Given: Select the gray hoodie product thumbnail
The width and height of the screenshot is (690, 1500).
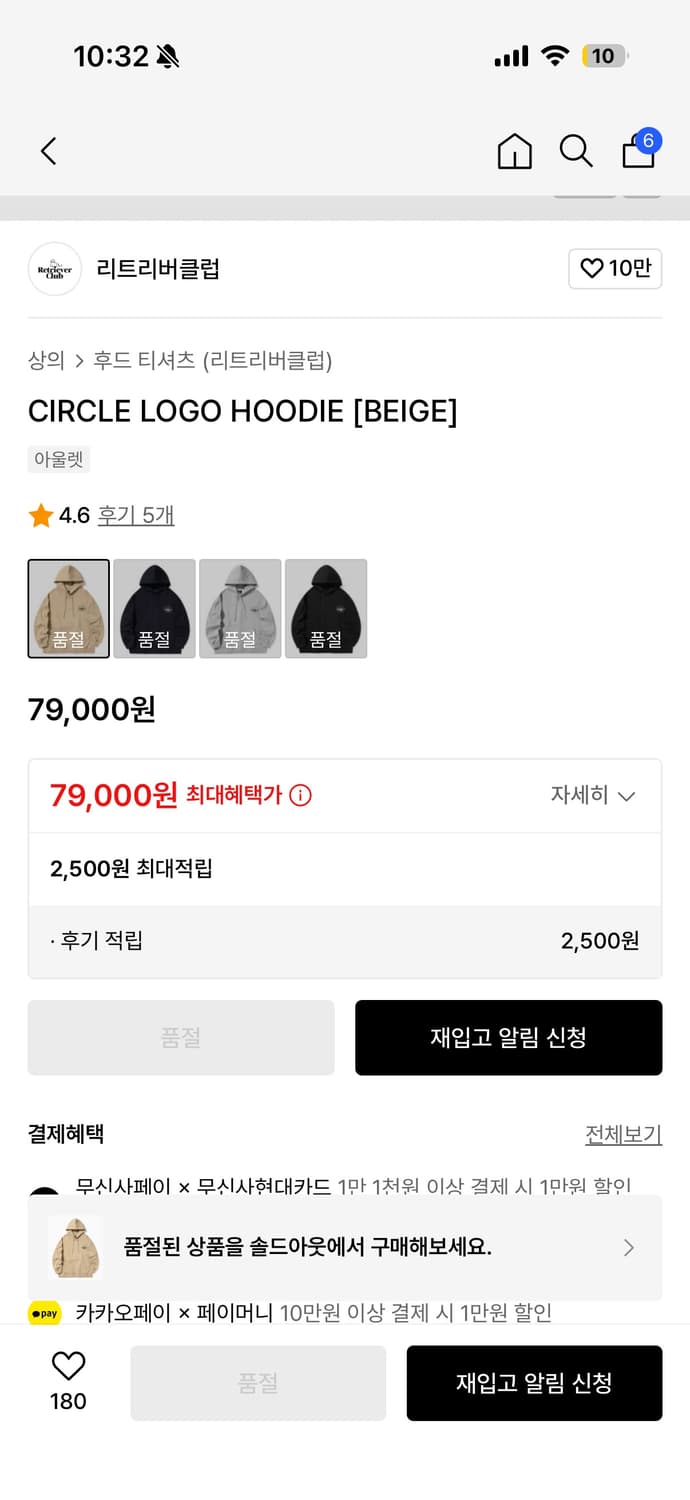Looking at the screenshot, I should [x=240, y=608].
